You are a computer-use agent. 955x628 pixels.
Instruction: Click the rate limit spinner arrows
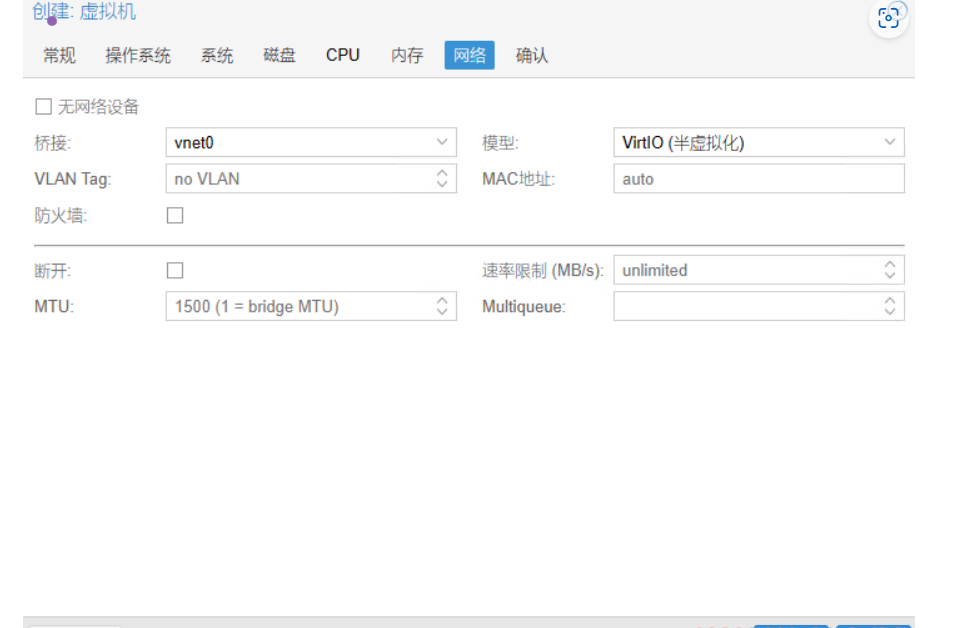click(890, 270)
